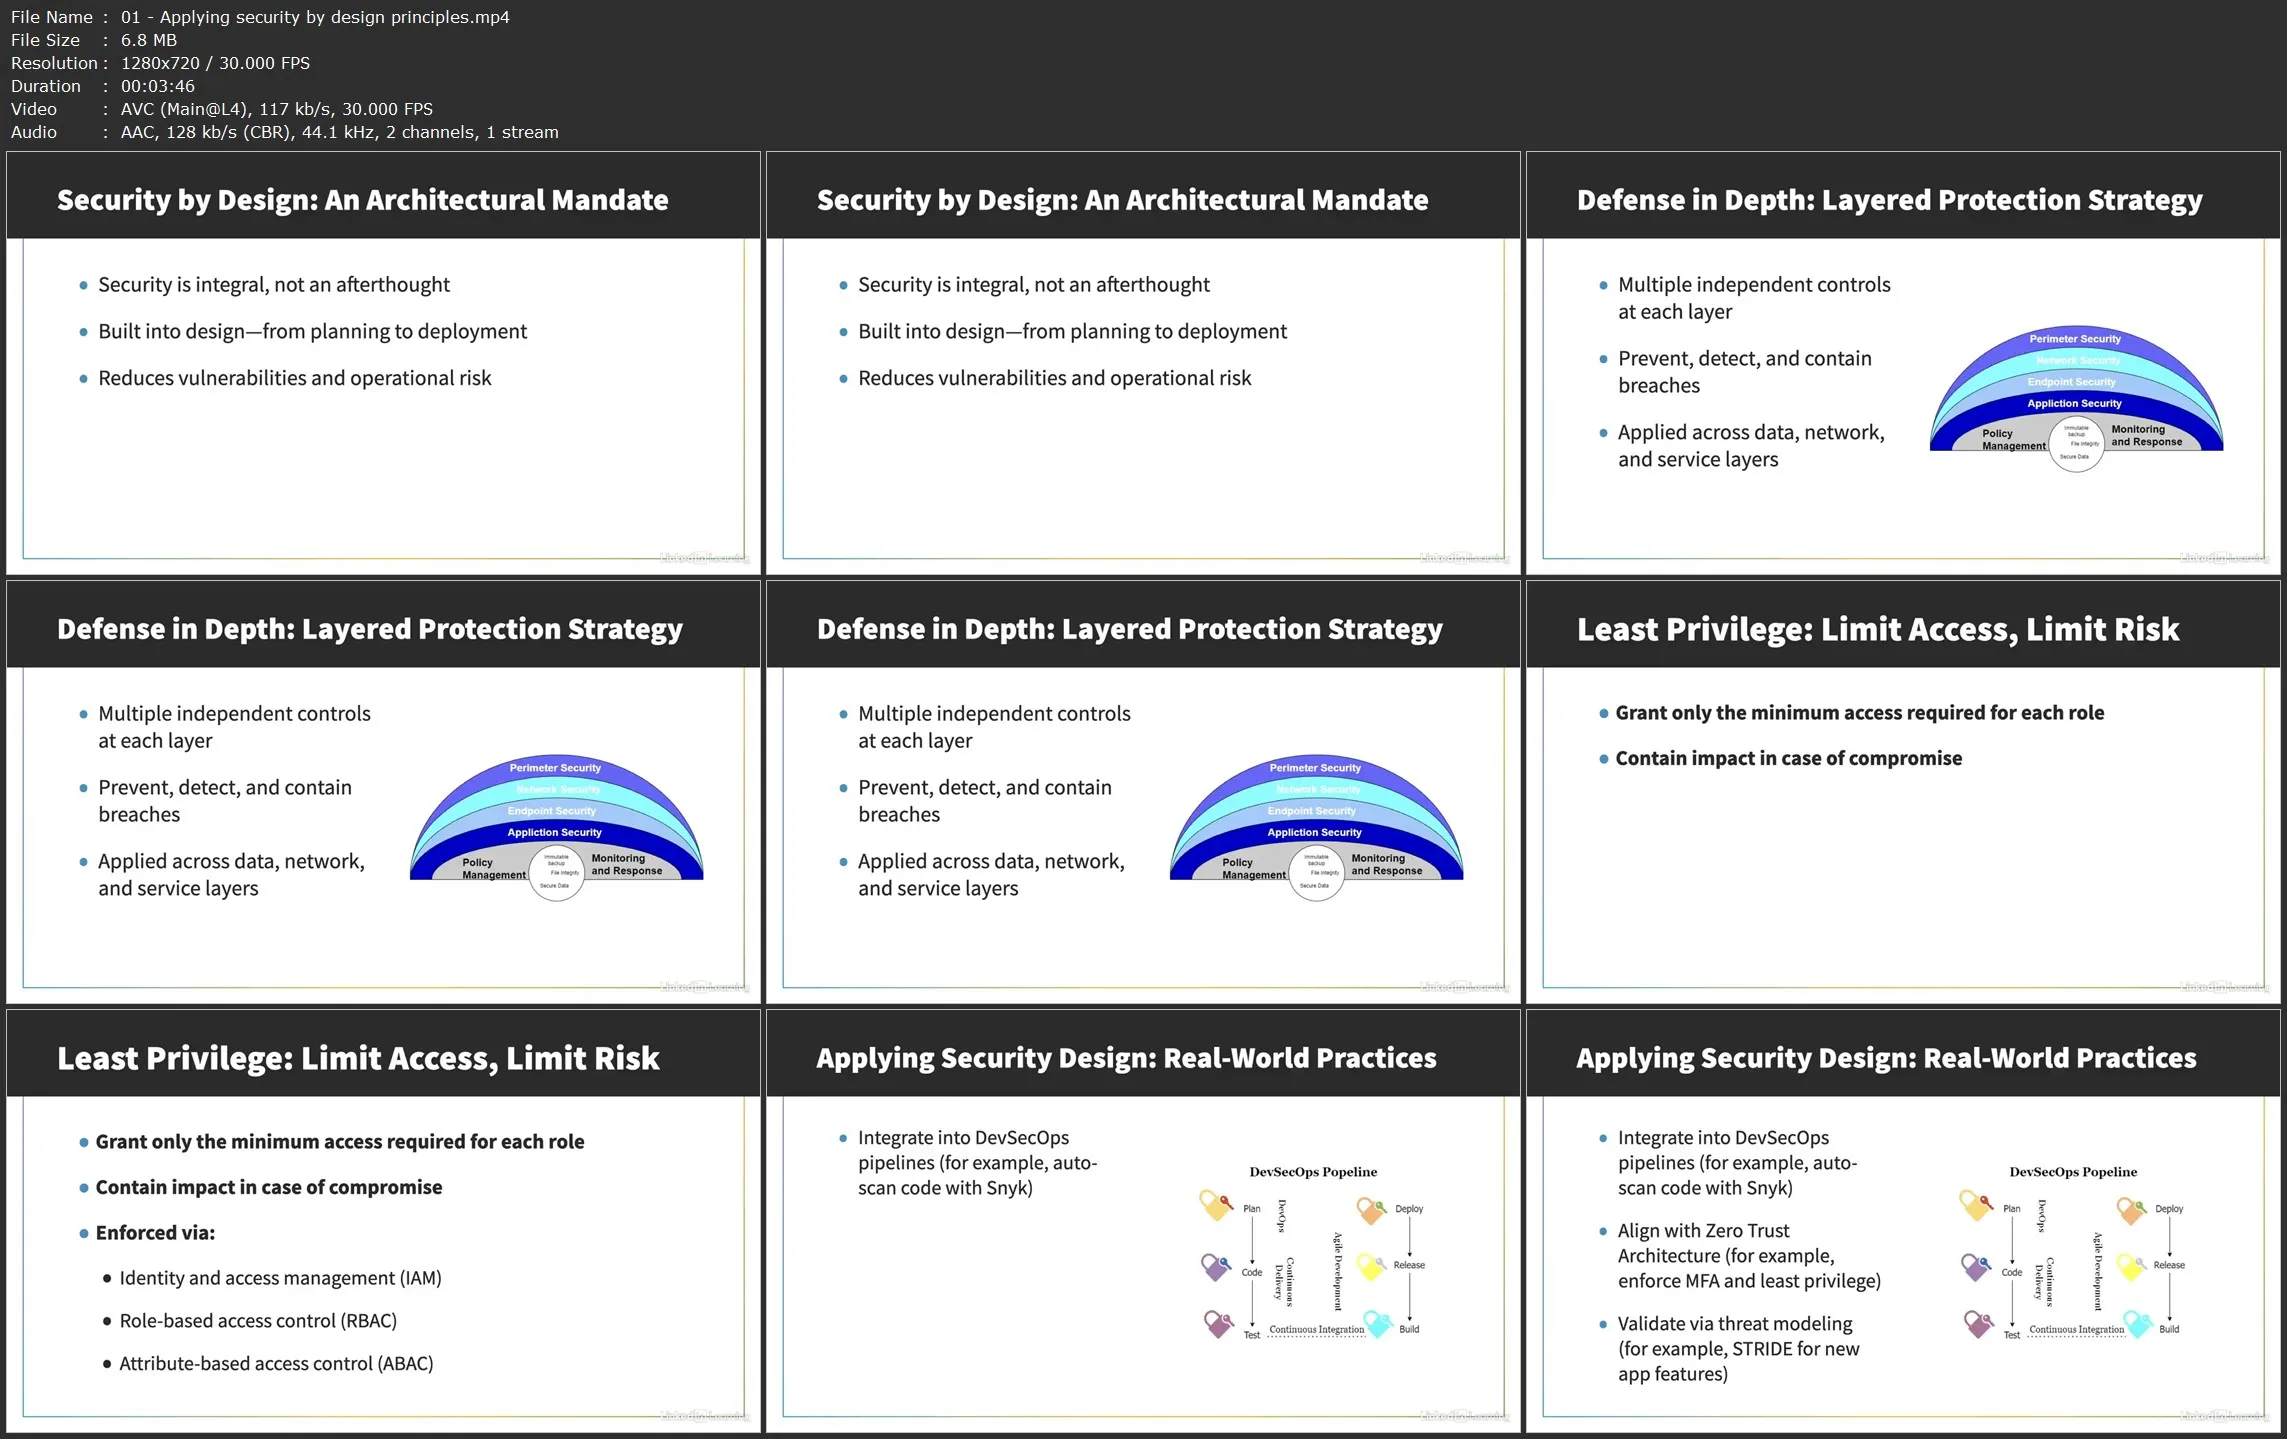Click the Duration value 00:03:46
This screenshot has height=1439, width=2287.
pos(158,86)
